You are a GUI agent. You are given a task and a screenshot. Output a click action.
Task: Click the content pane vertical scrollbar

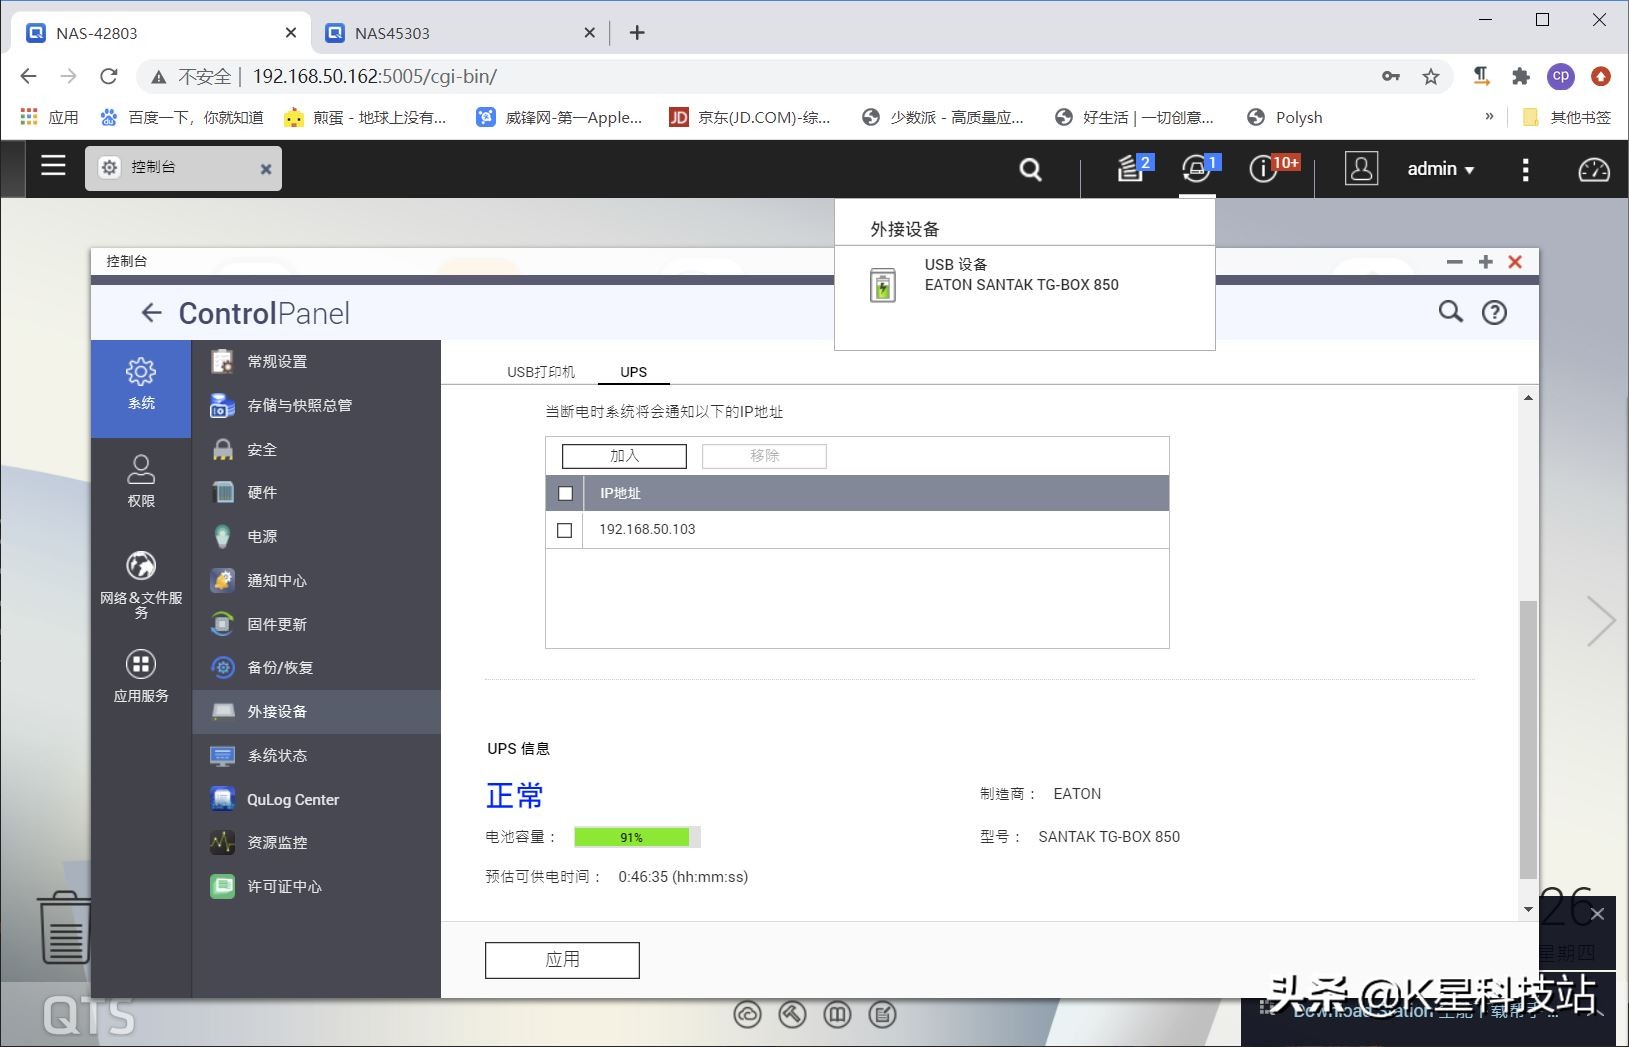pyautogui.click(x=1528, y=740)
